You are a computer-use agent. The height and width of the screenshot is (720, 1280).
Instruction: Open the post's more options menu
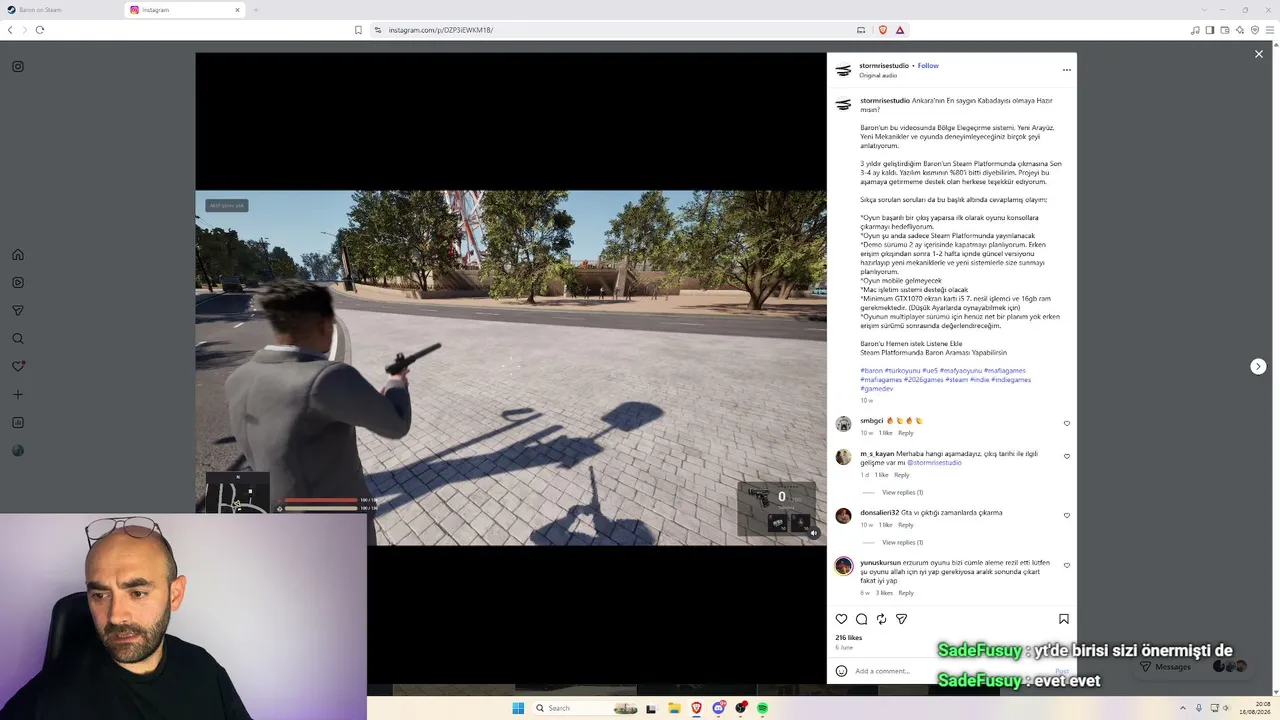1066,70
